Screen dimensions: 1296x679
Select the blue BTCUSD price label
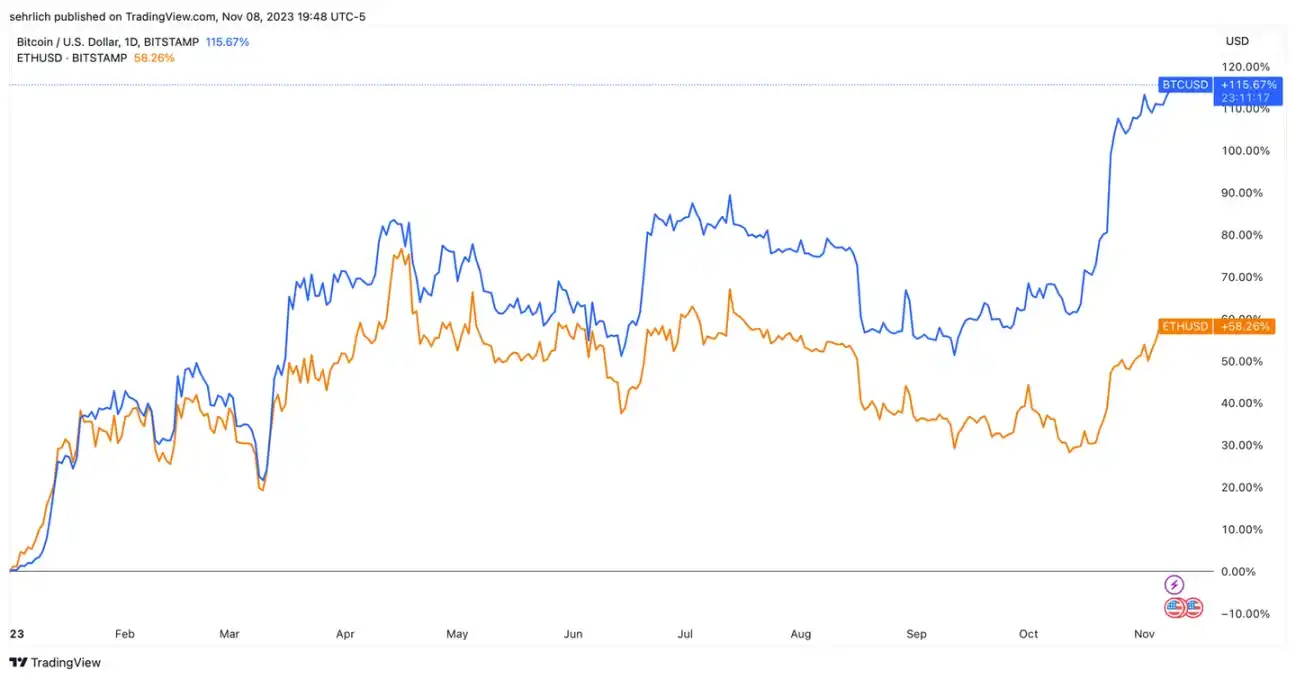(x=1185, y=85)
